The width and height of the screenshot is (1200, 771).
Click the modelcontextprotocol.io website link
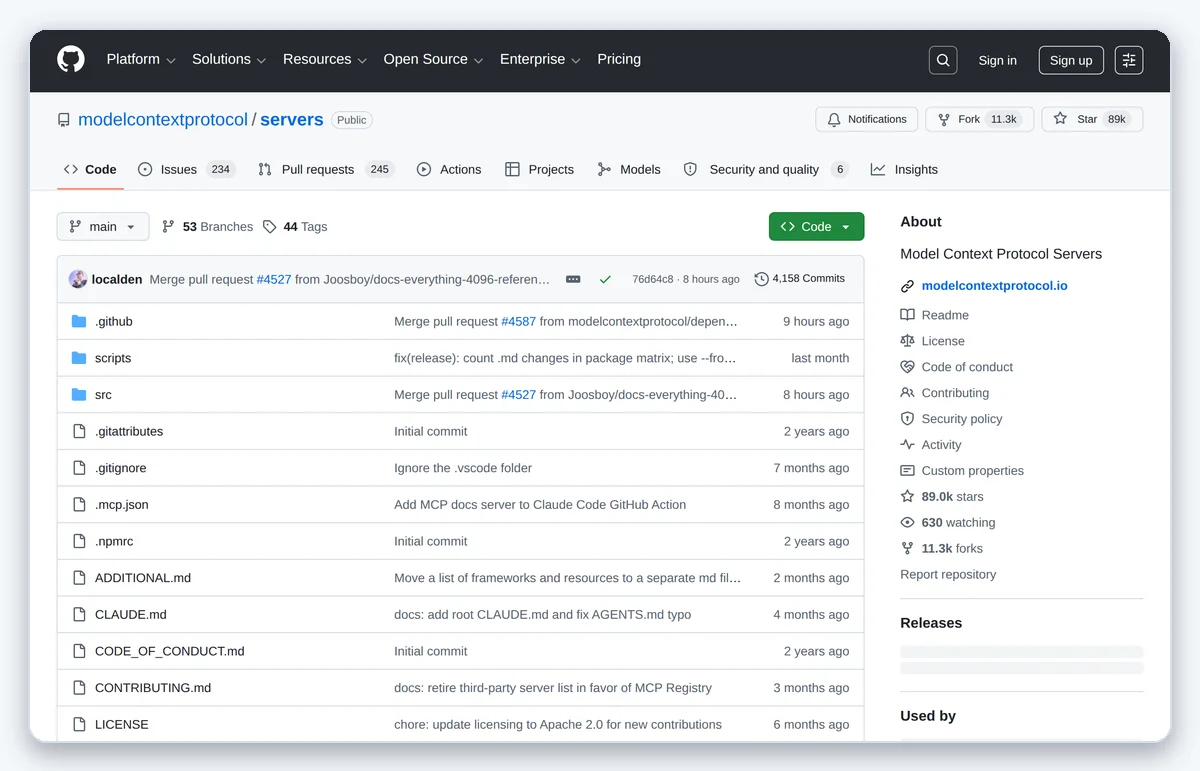click(994, 286)
